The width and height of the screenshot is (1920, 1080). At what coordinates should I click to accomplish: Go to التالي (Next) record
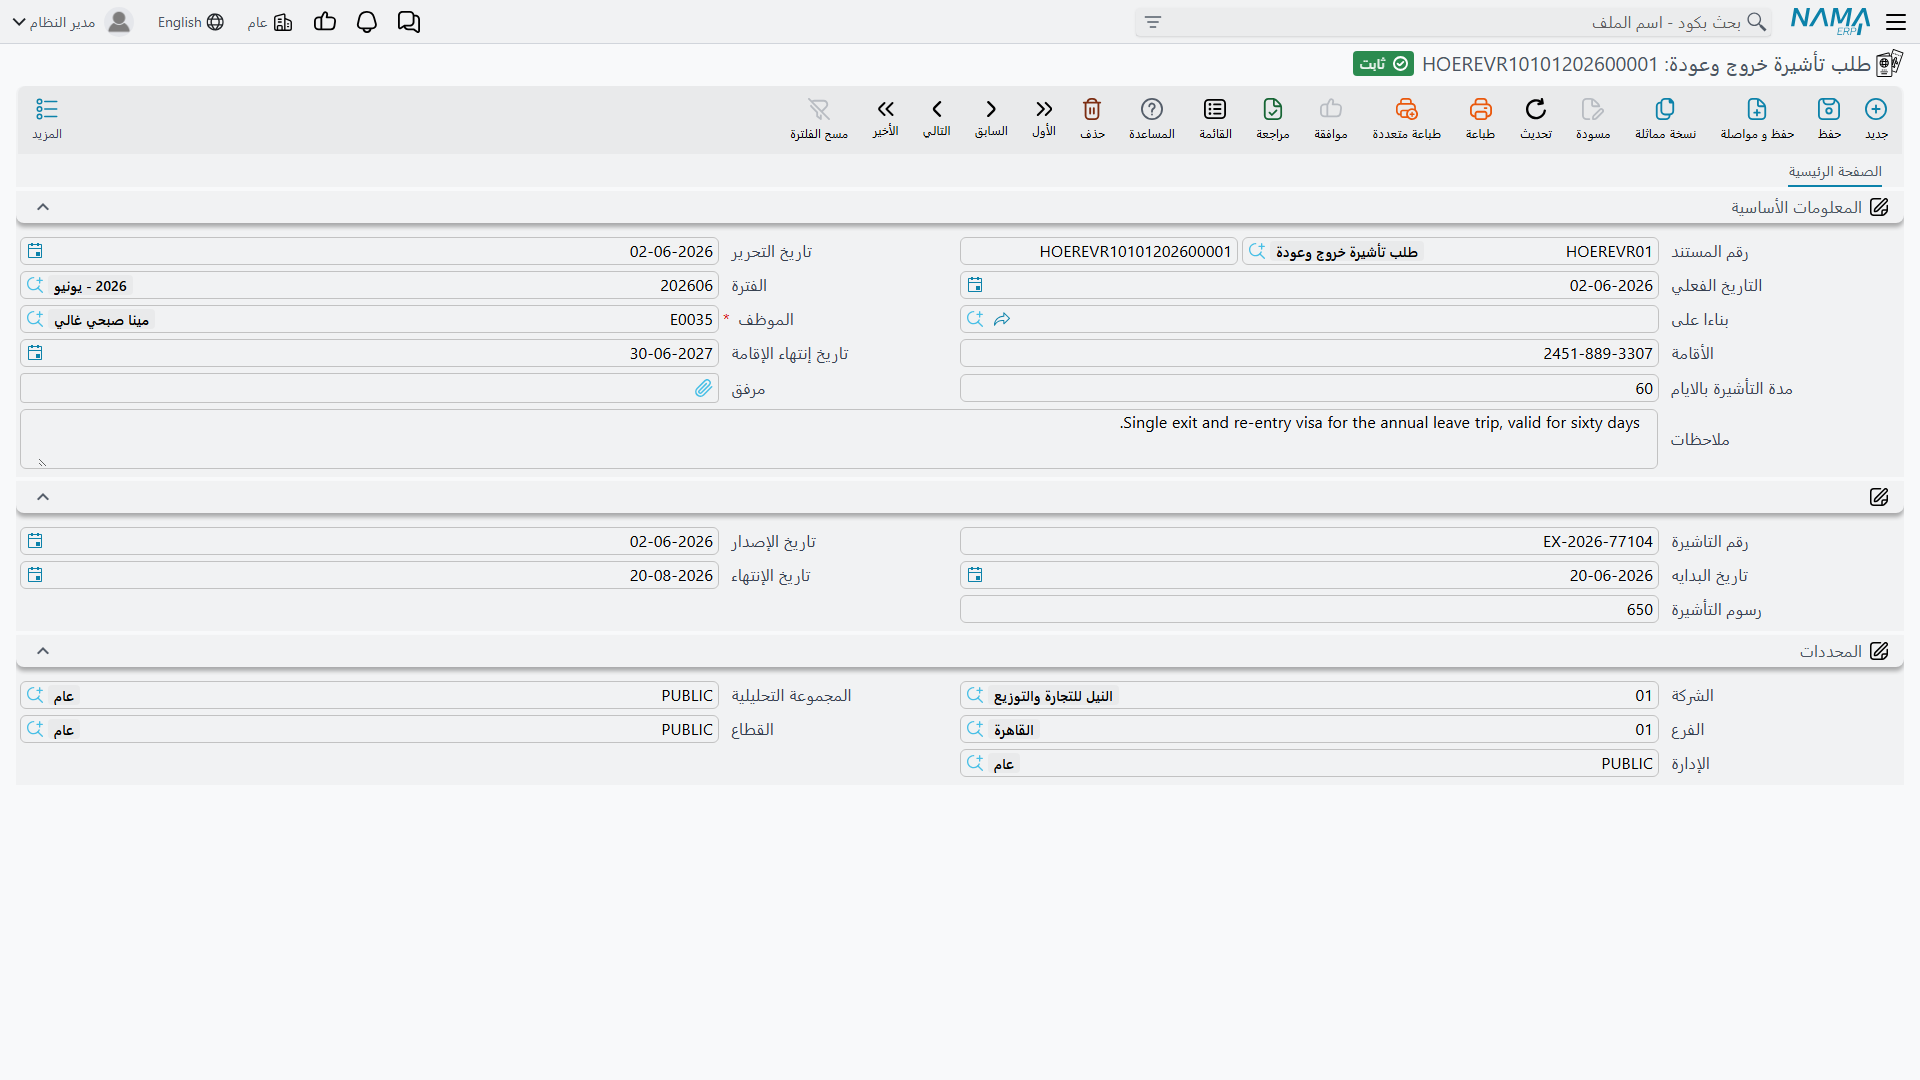coord(937,117)
